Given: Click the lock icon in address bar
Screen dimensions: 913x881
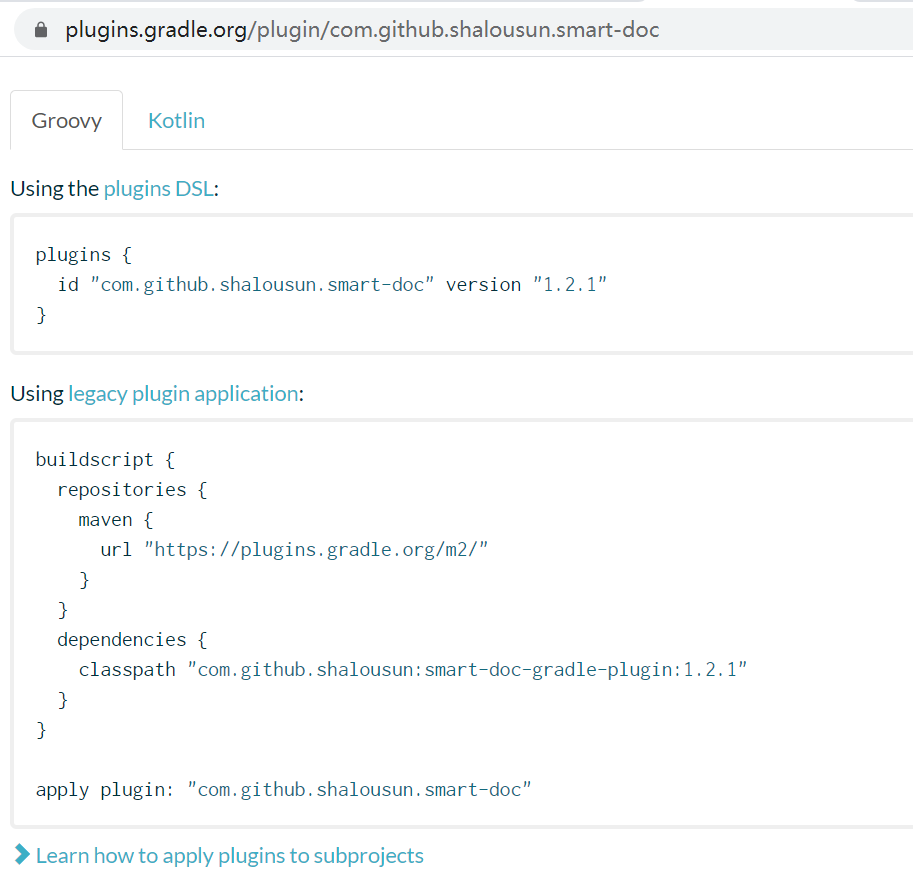Looking at the screenshot, I should (41, 30).
